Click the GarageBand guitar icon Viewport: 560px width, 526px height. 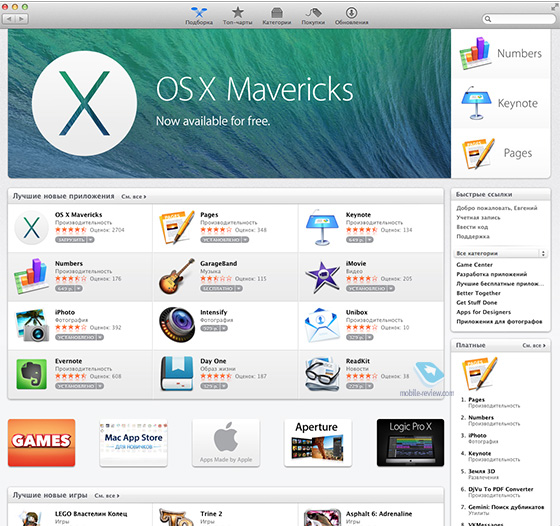click(177, 276)
